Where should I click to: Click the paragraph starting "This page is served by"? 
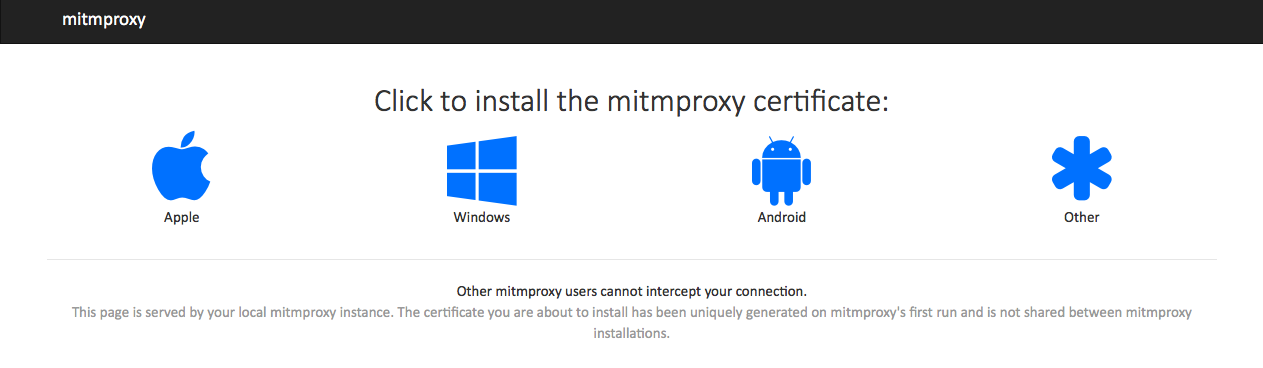pos(631,323)
